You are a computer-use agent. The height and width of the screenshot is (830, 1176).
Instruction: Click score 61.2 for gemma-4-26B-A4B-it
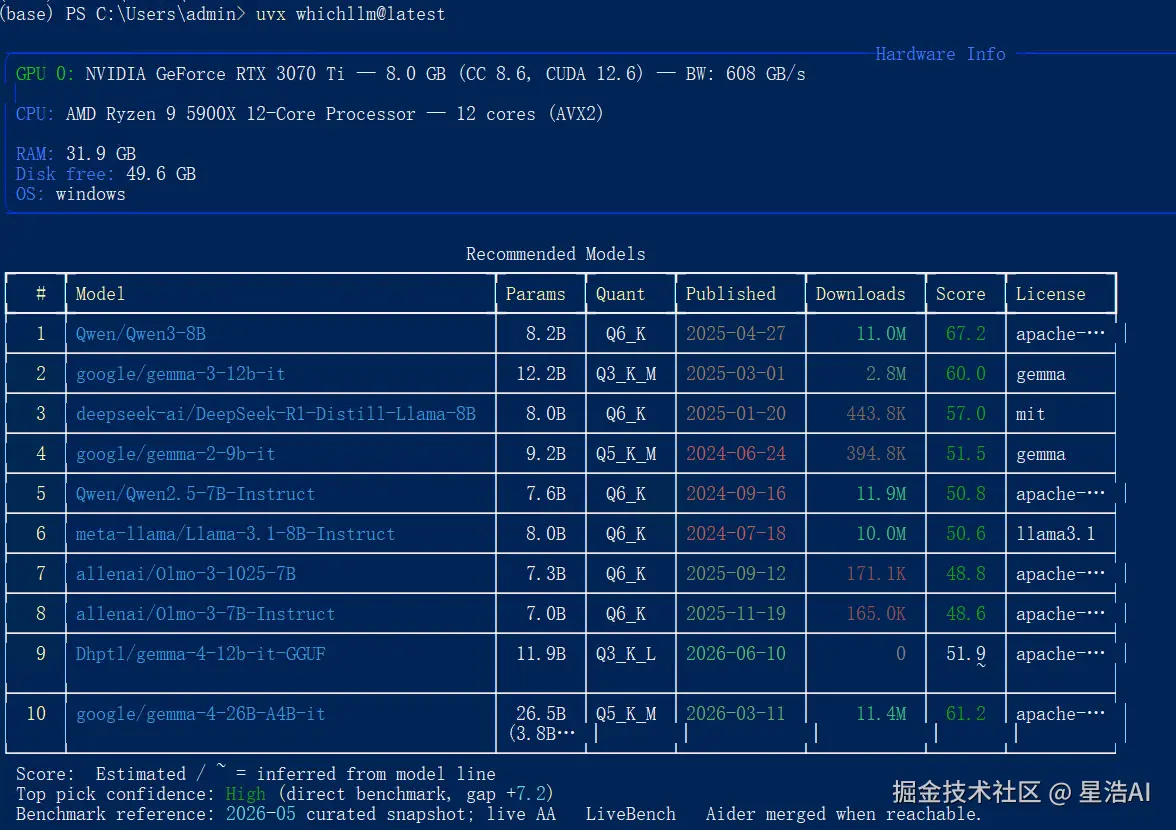965,714
